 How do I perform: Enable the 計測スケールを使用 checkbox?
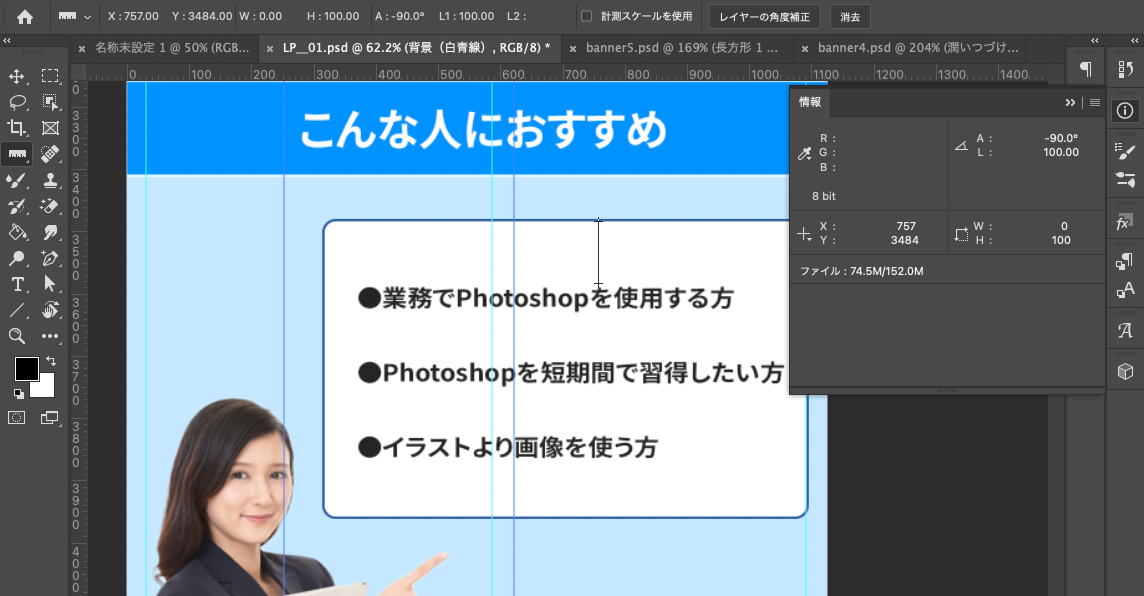pyautogui.click(x=586, y=16)
